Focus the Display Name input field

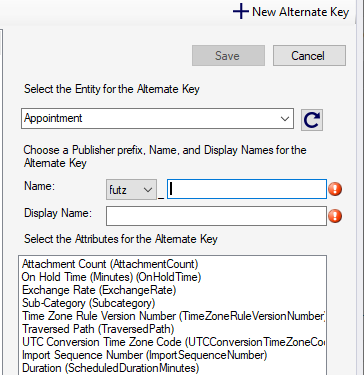click(216, 216)
